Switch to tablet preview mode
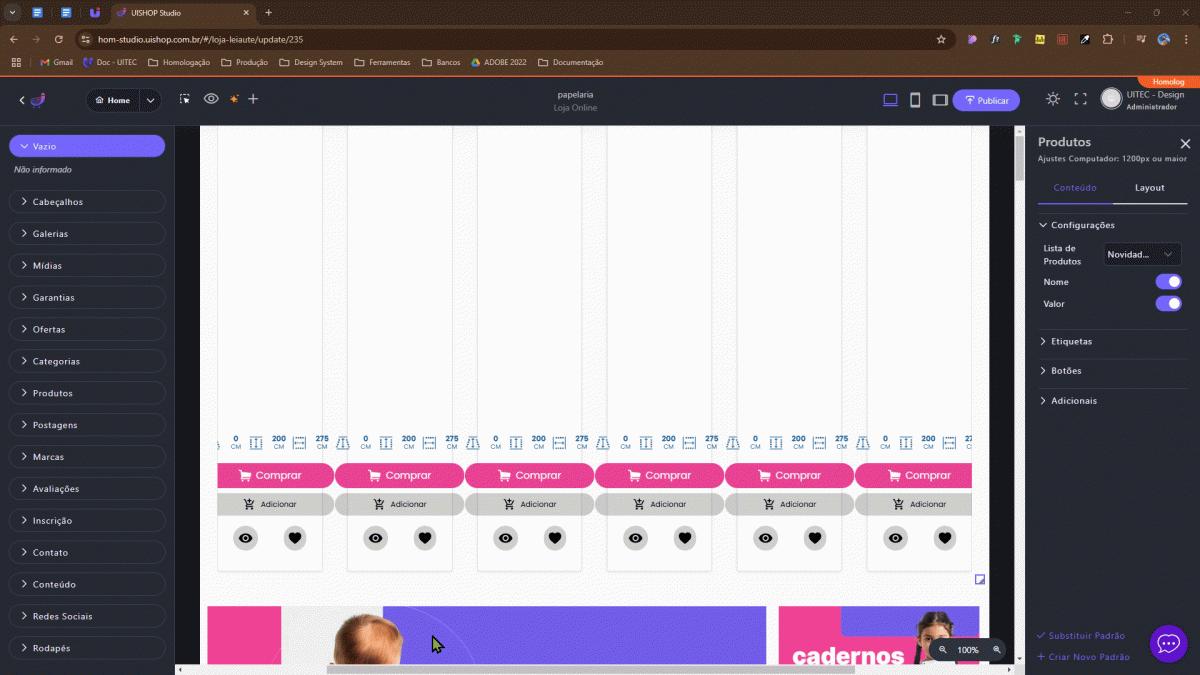Image resolution: width=1200 pixels, height=675 pixels. click(x=940, y=100)
